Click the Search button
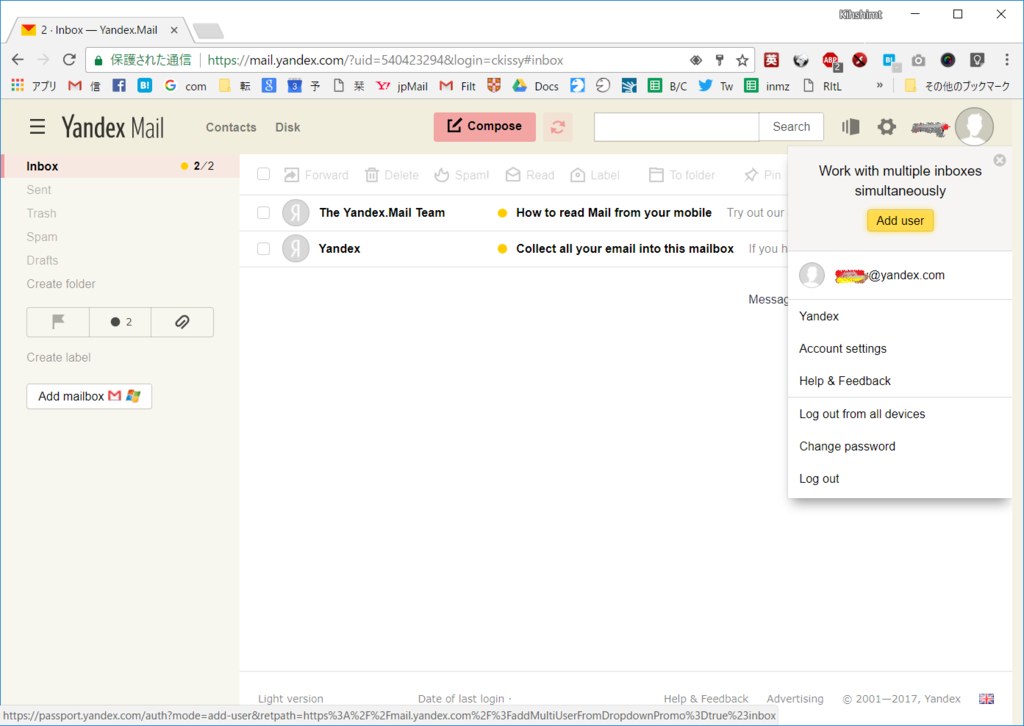 791,127
